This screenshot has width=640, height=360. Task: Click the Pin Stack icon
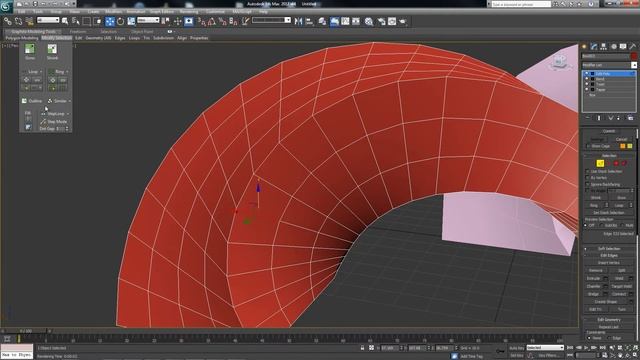point(588,118)
